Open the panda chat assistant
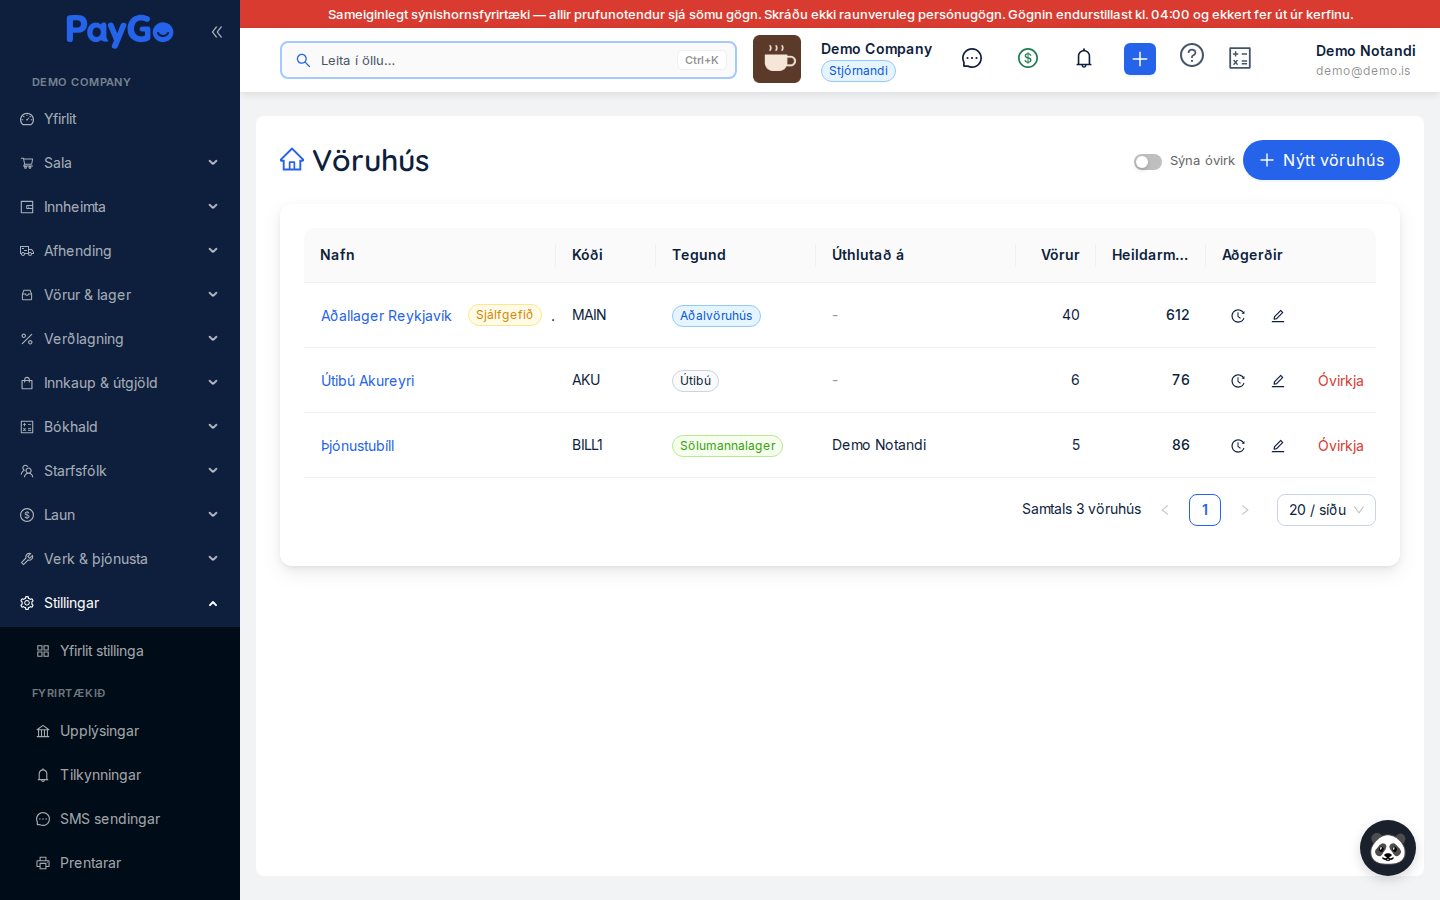The image size is (1440, 900). (1388, 848)
